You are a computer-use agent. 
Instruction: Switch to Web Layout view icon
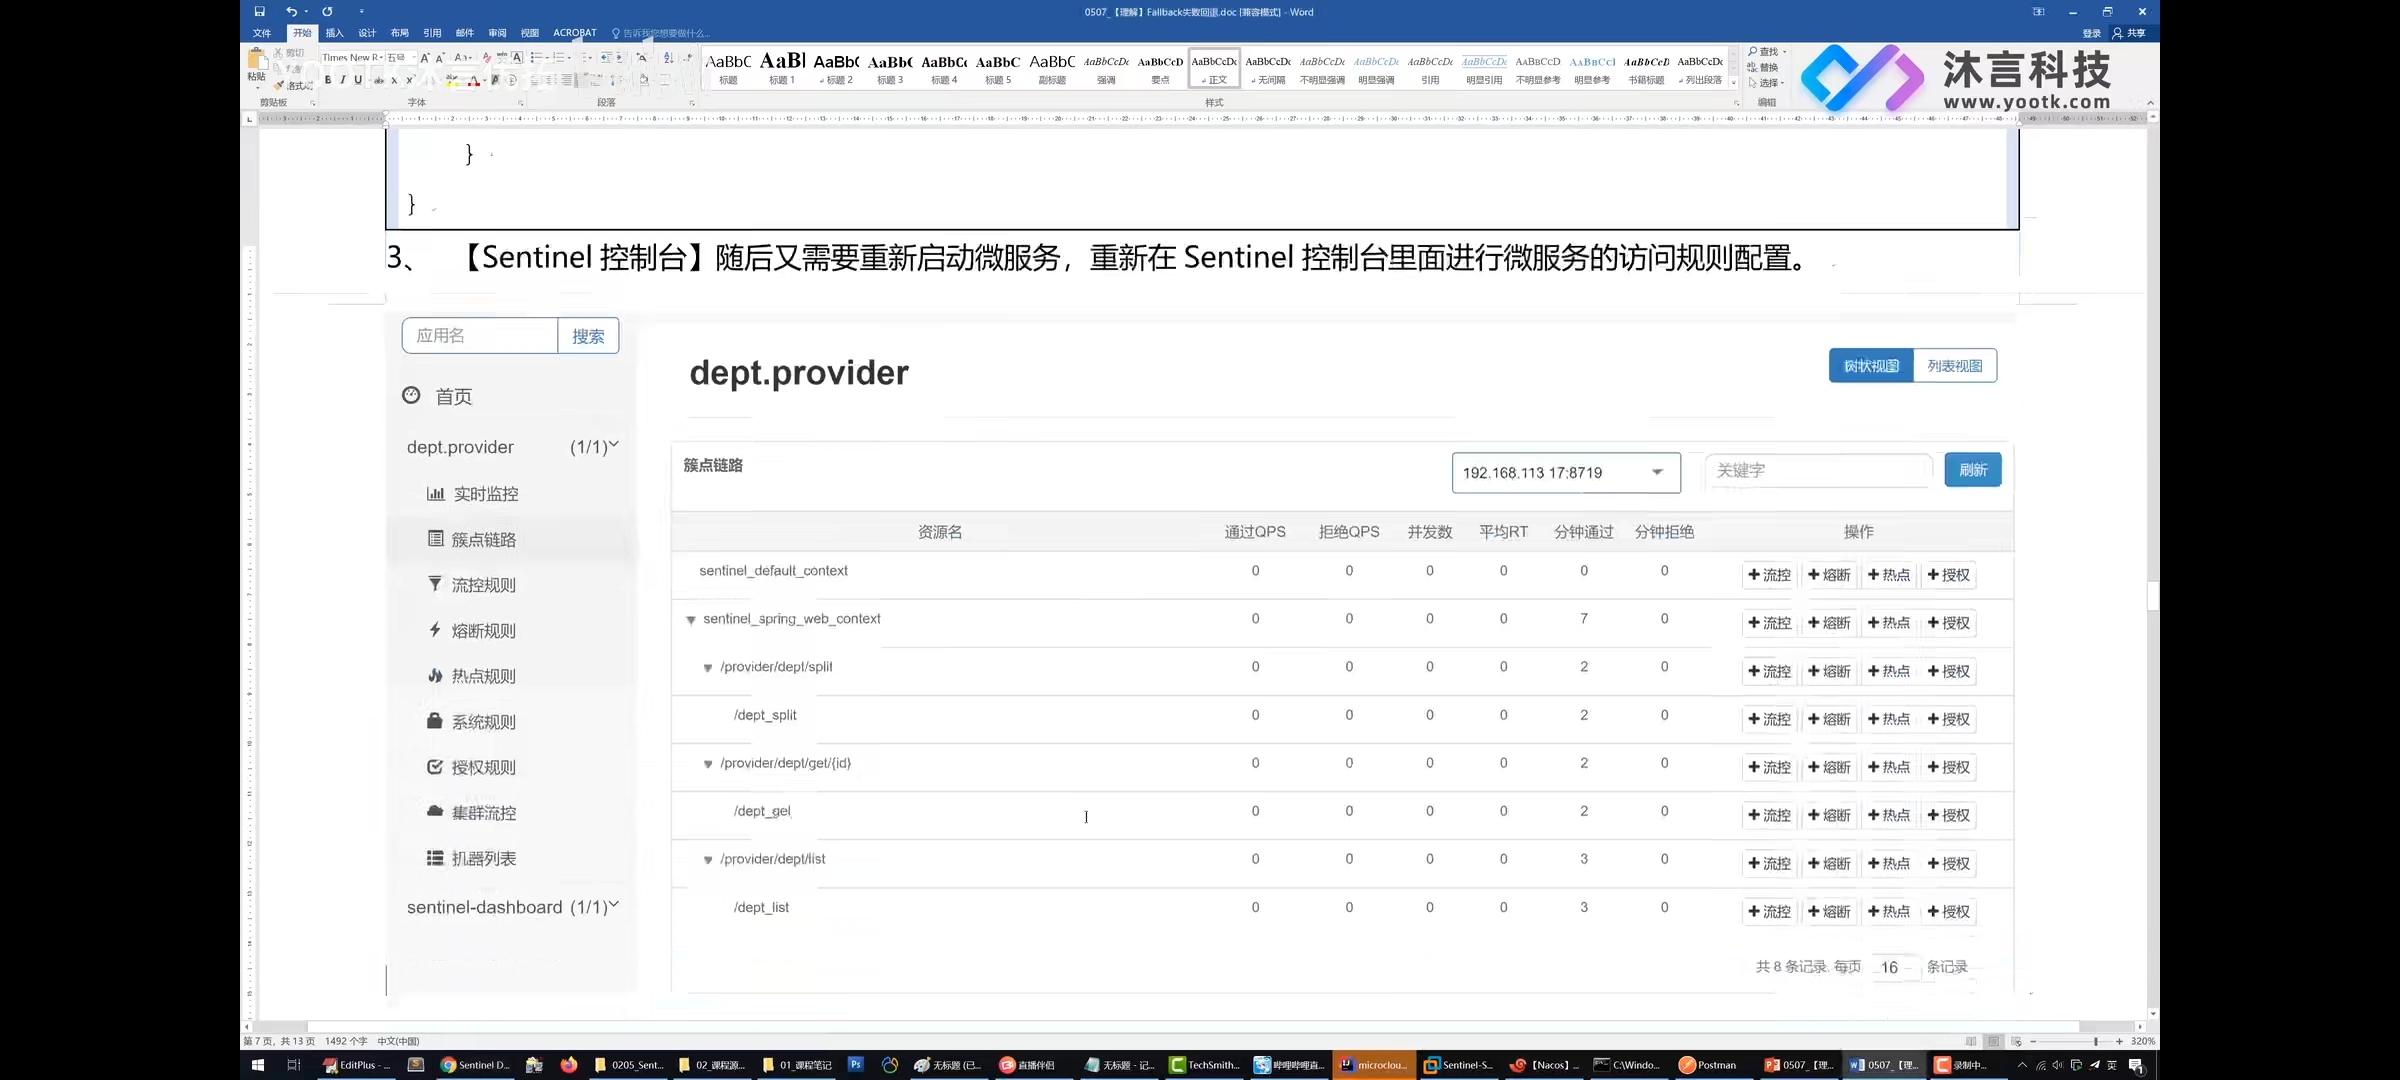click(2016, 1041)
